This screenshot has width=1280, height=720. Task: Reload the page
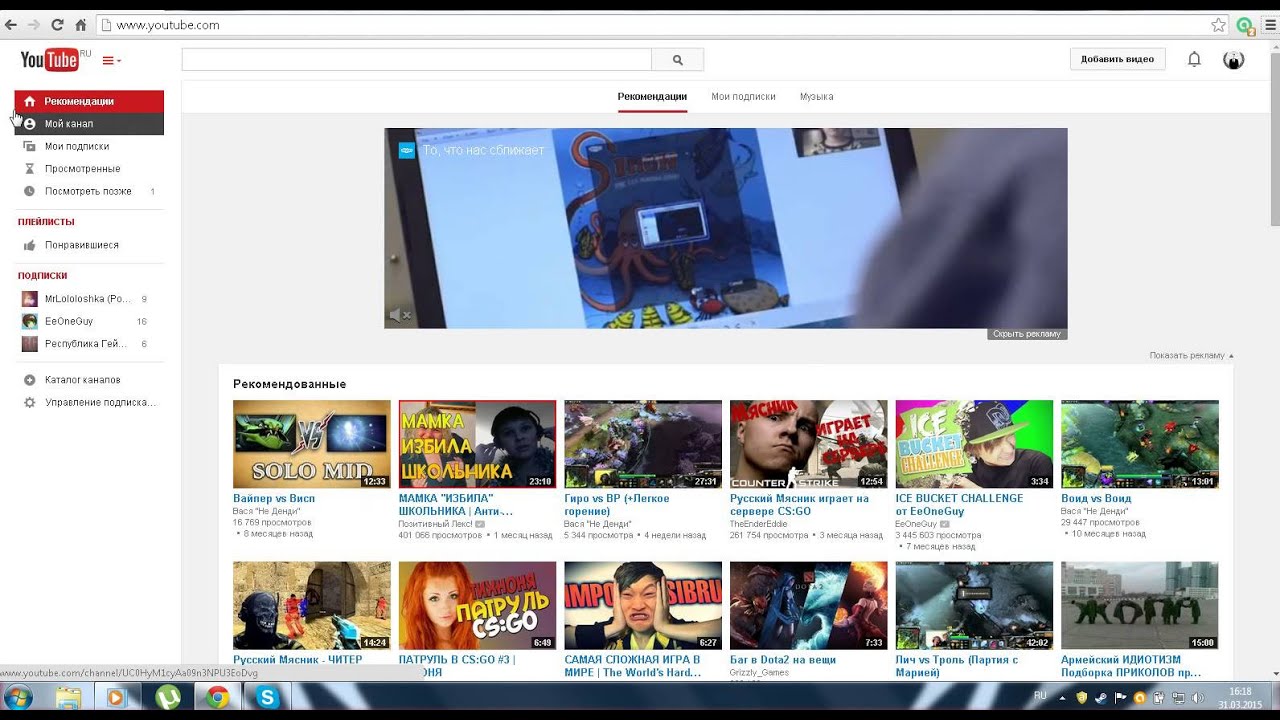(x=57, y=25)
